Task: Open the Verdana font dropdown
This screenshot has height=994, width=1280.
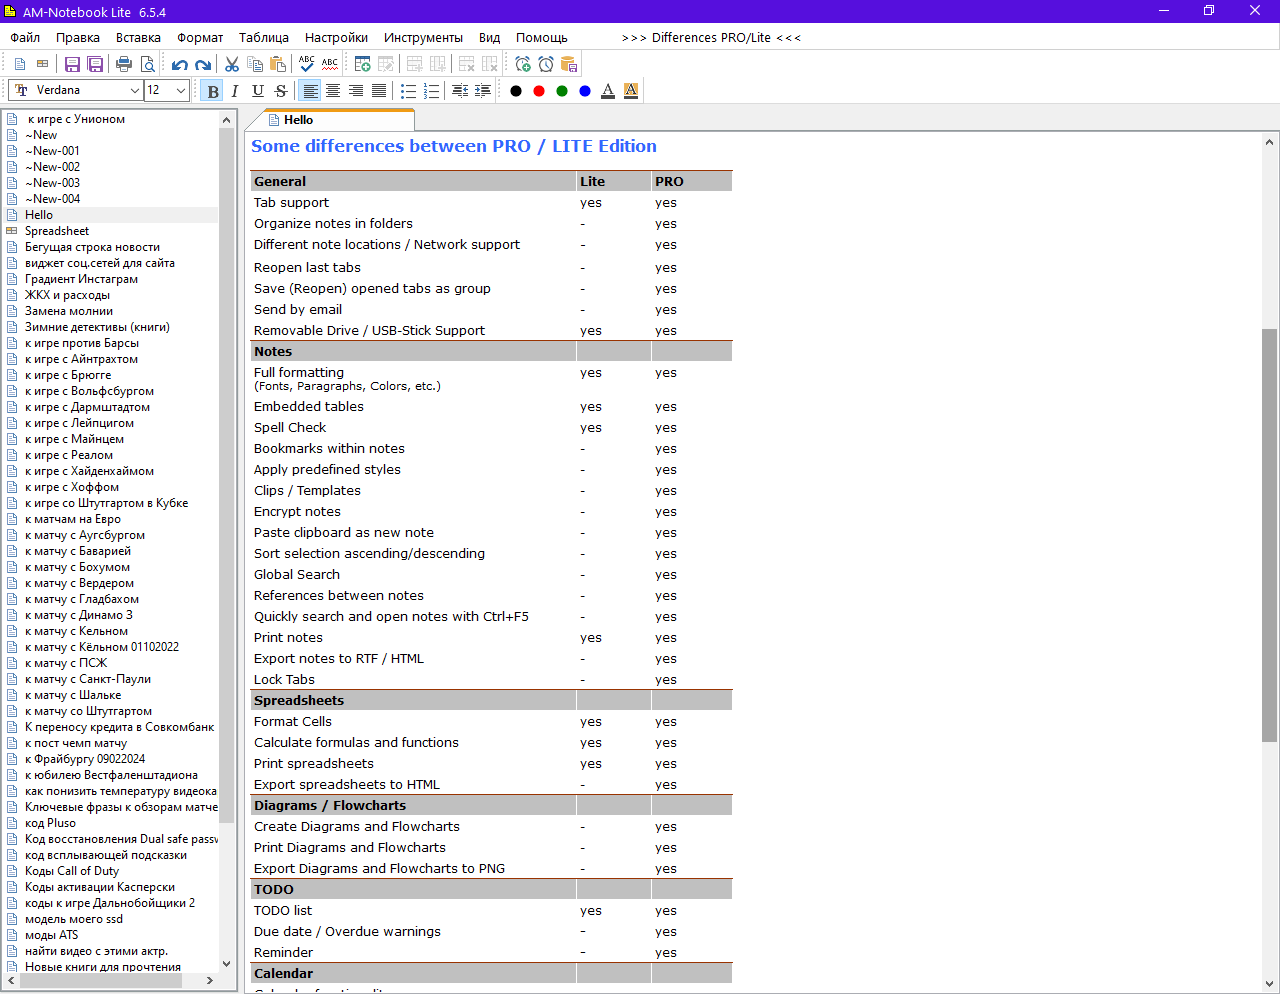Action: tap(134, 91)
